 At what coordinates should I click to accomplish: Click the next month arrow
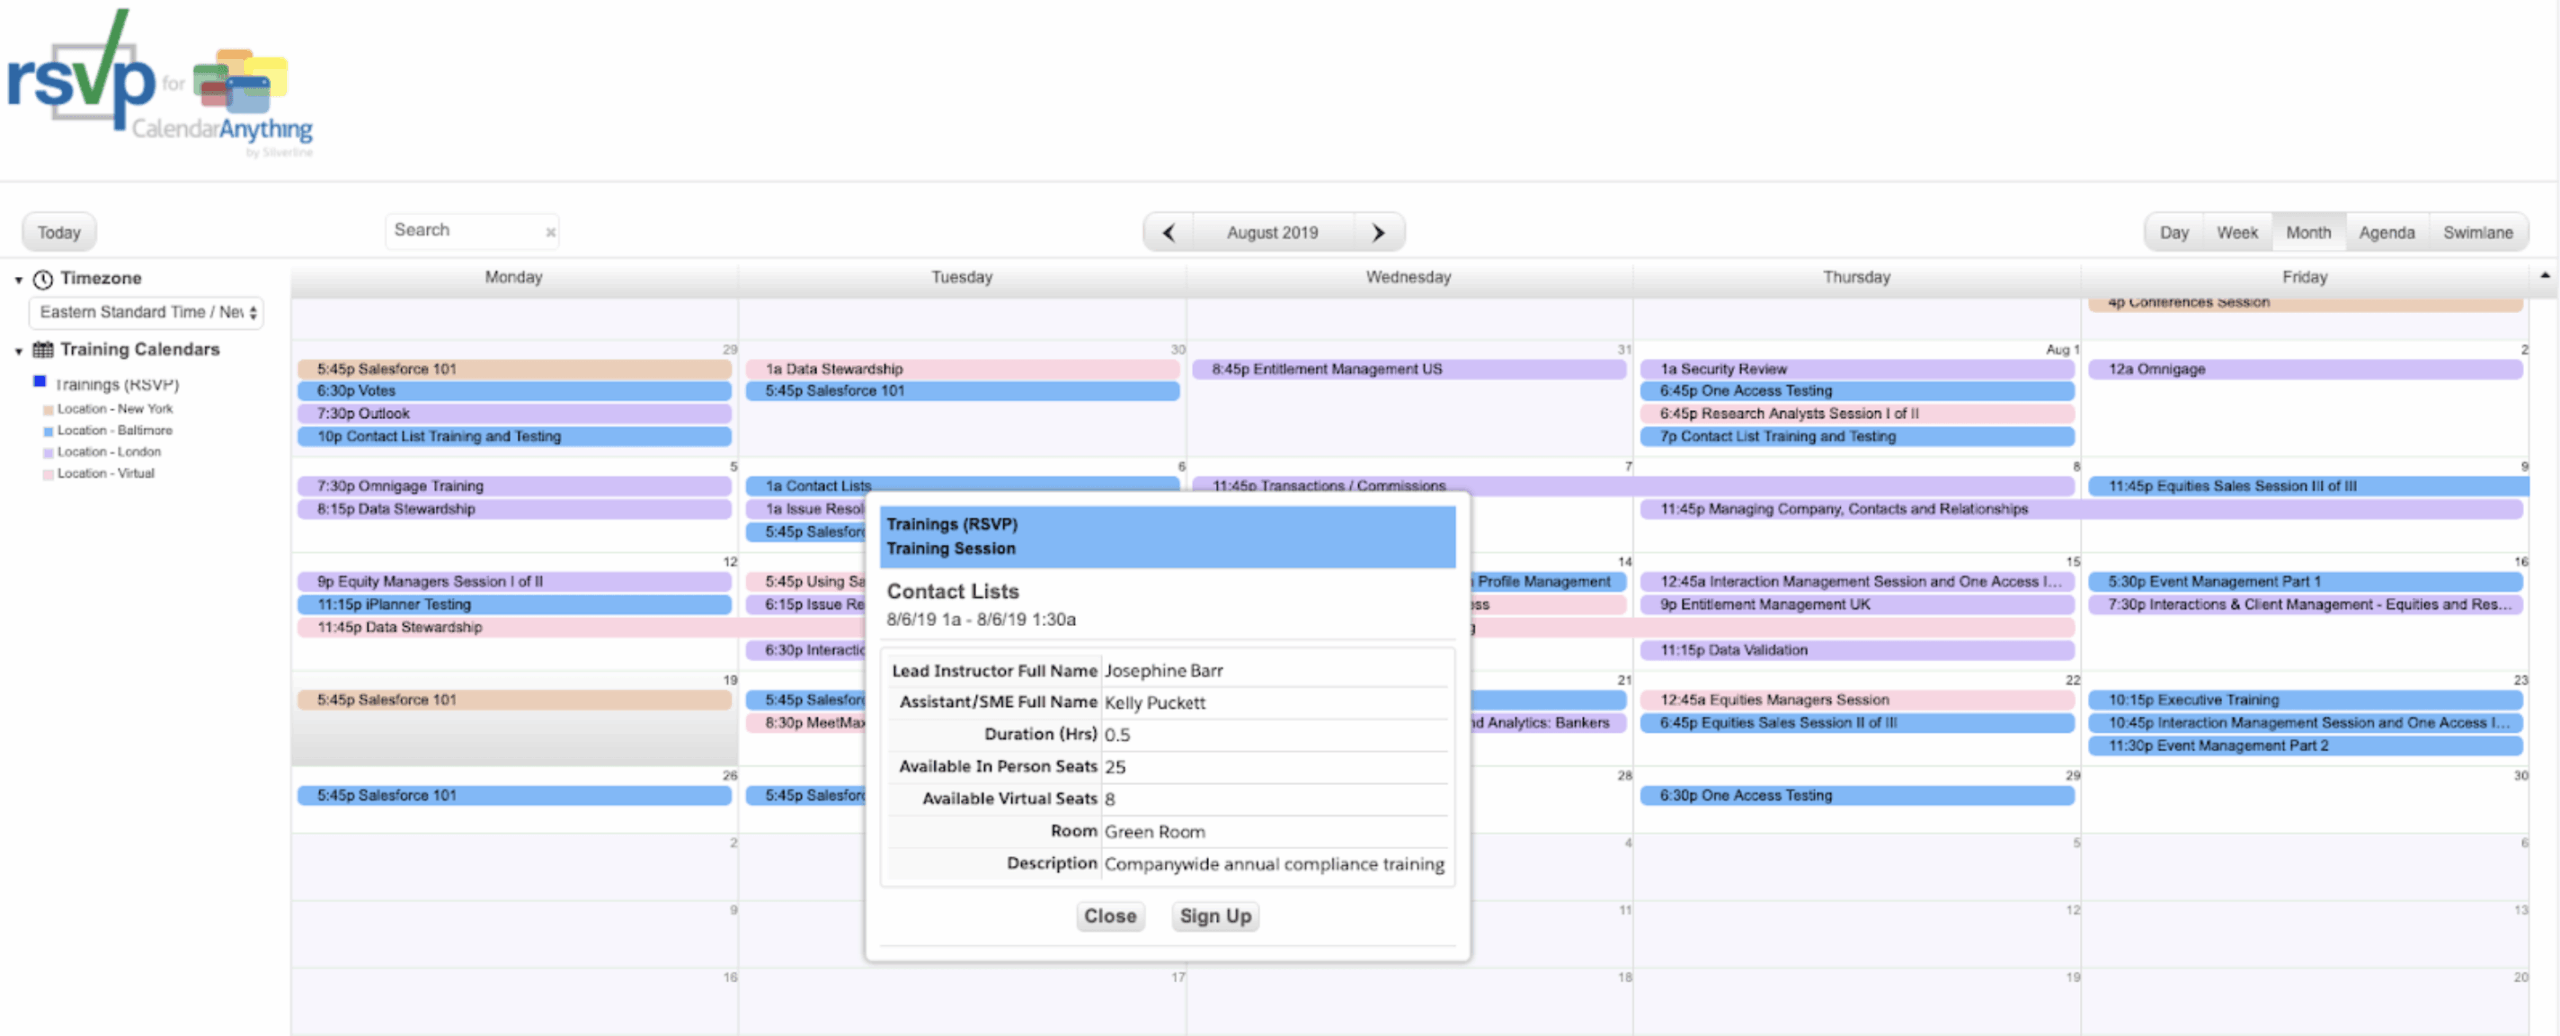(x=1379, y=231)
